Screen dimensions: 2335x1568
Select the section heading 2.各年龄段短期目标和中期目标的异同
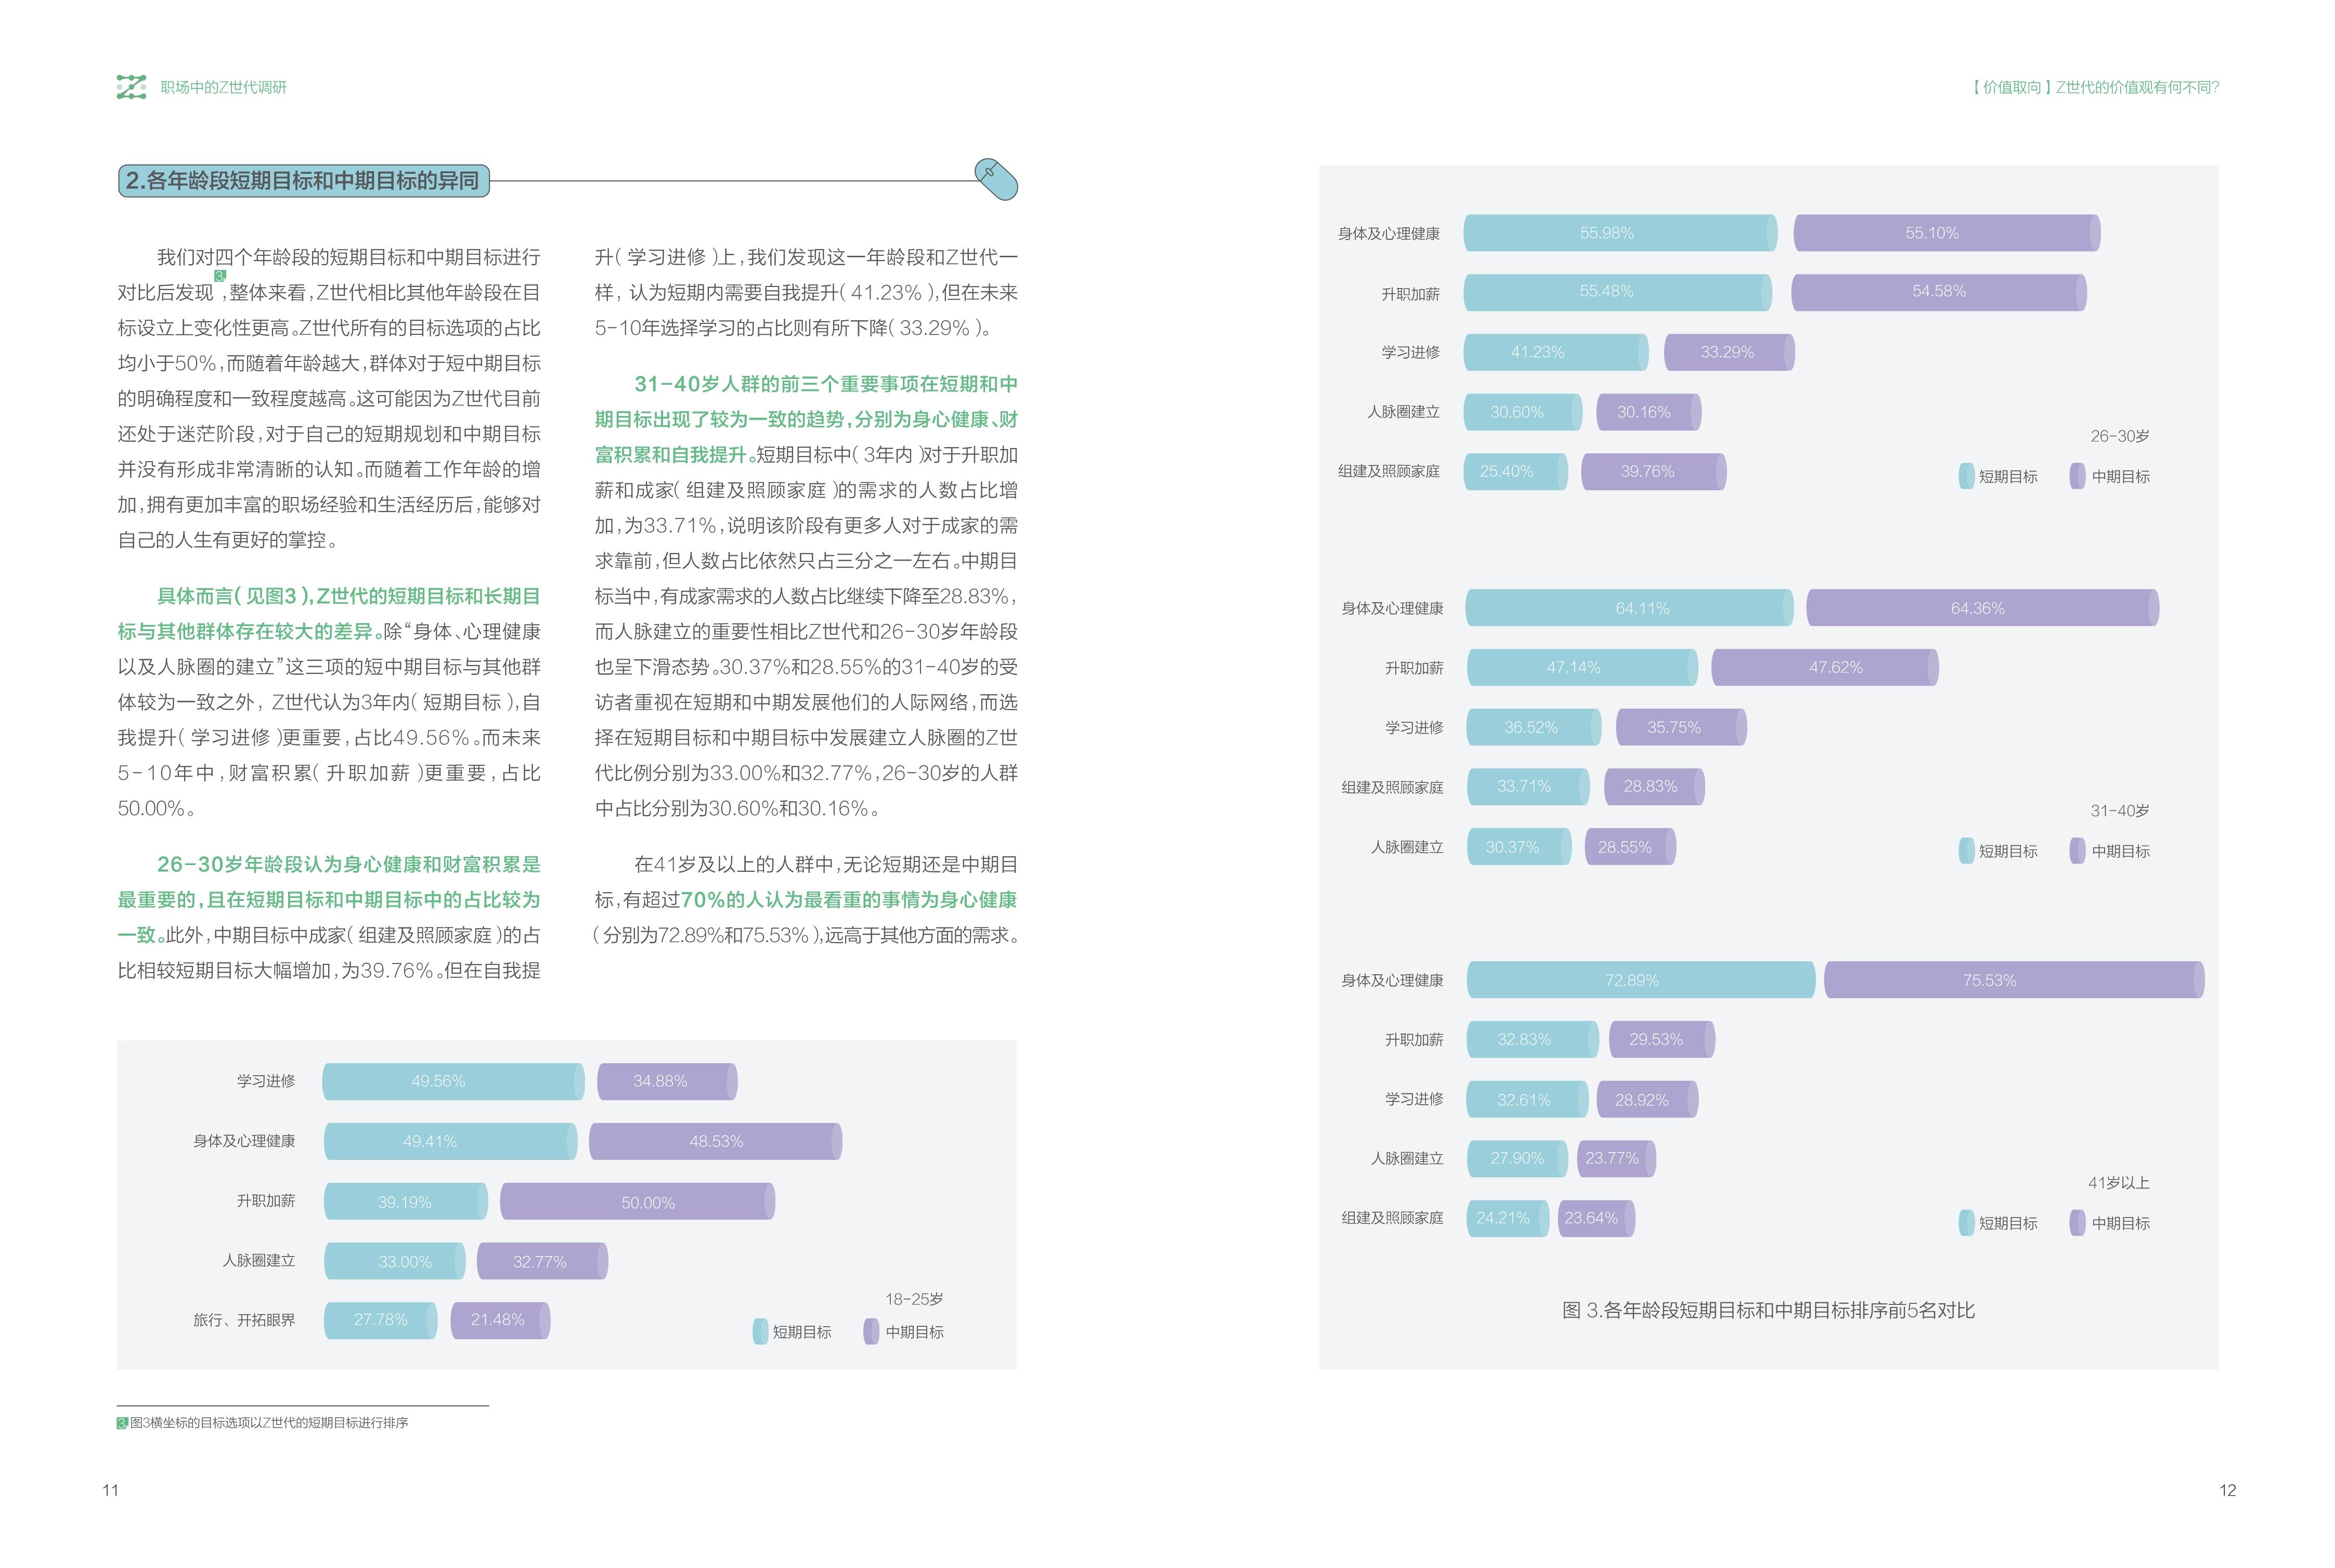tap(303, 181)
